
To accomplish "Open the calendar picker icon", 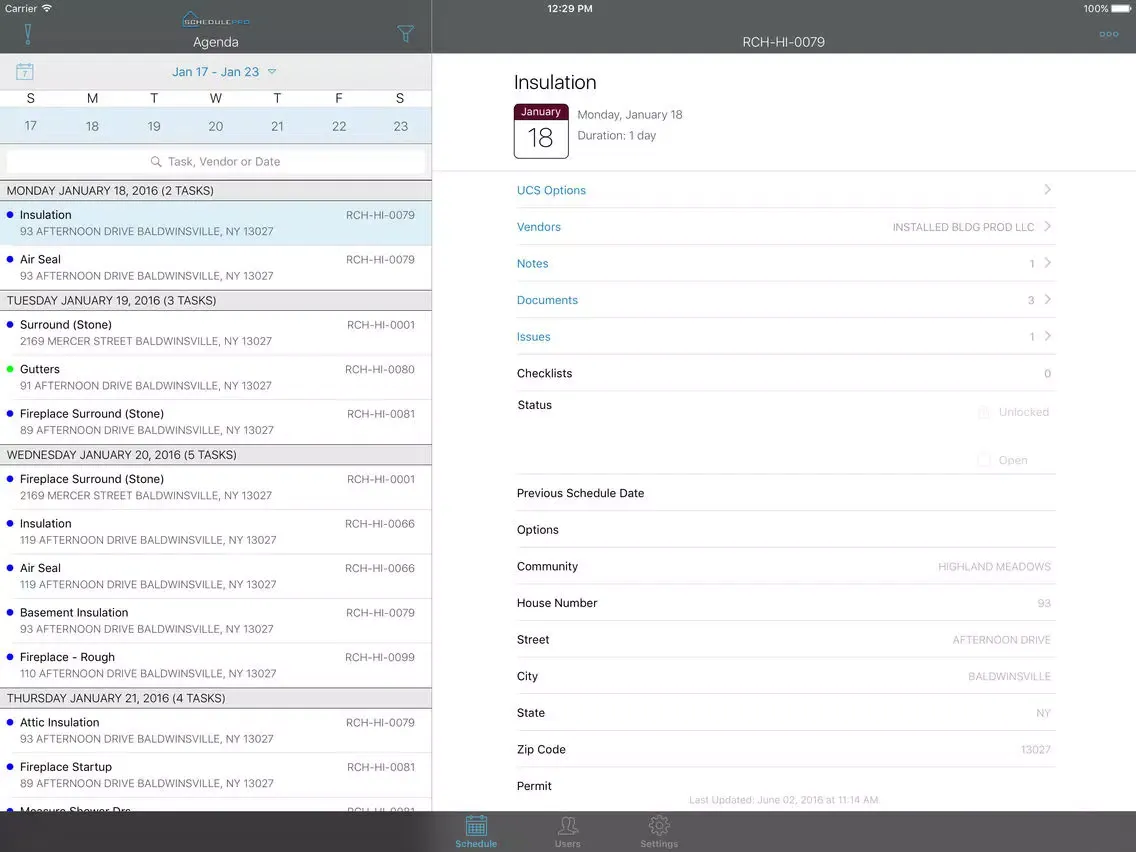I will (25, 72).
